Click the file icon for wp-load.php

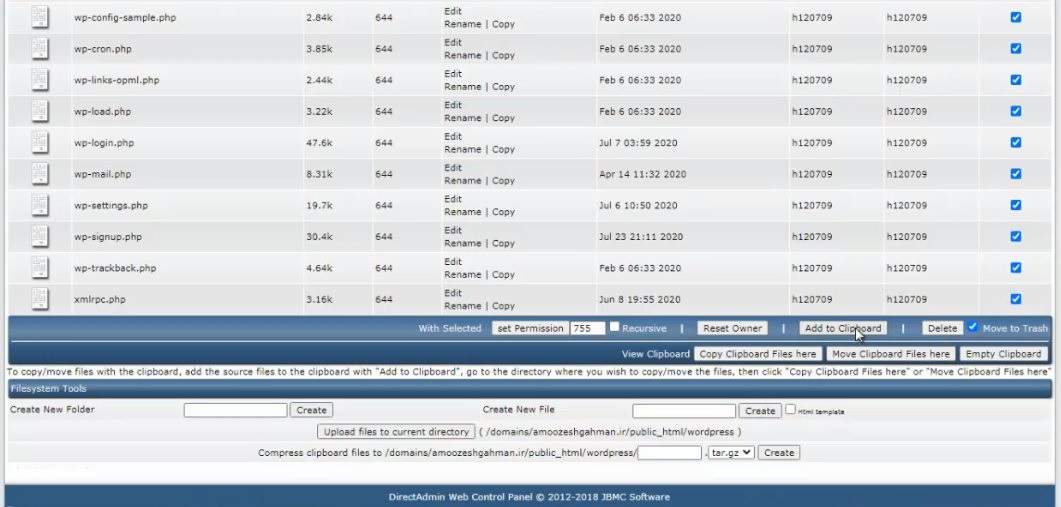pos(40,111)
